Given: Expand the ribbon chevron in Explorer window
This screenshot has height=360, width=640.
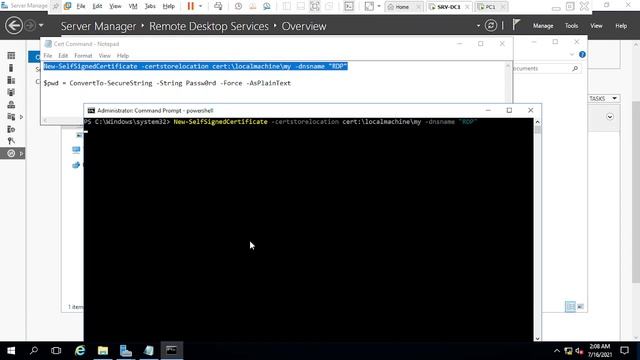Looking at the screenshot, I should tap(571, 54).
